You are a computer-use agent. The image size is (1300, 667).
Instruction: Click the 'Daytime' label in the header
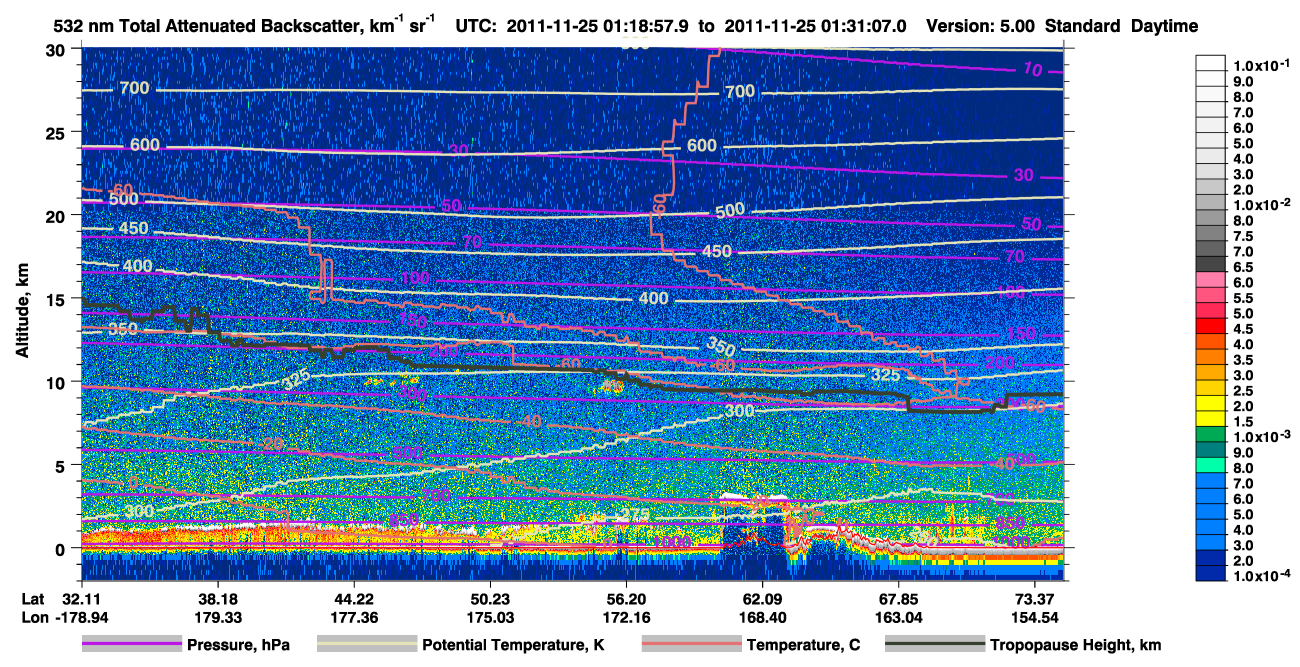pyautogui.click(x=1164, y=27)
